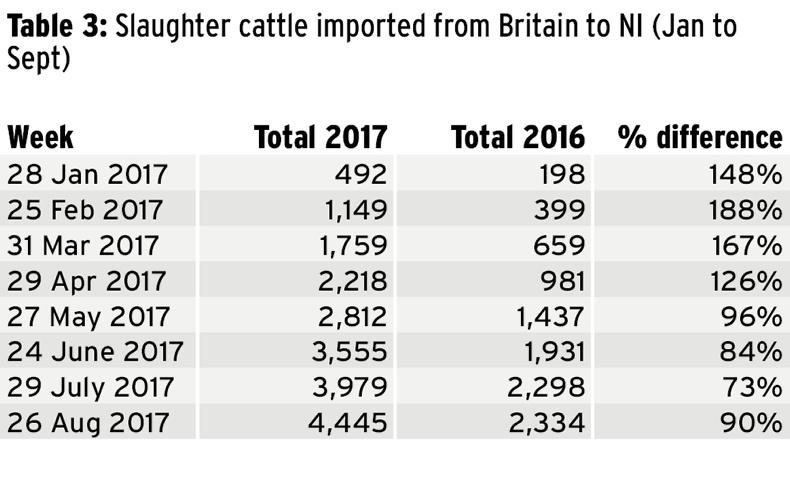Select the 26 Aug 2017 week cell
The image size is (790, 498).
[89, 422]
